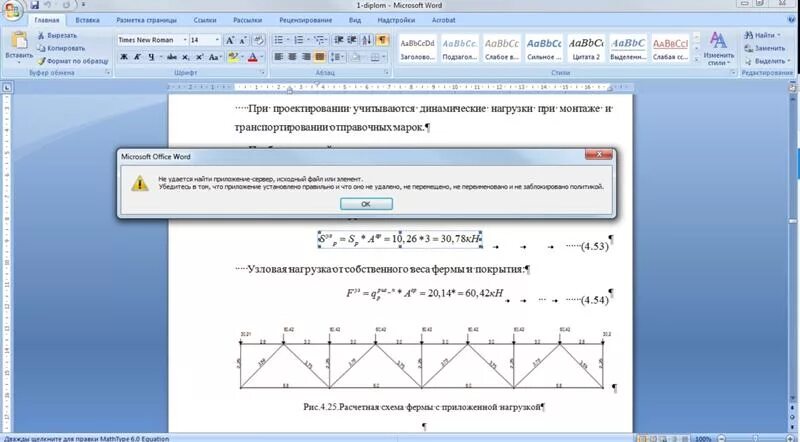Image resolution: width=800 pixels, height=442 pixels.
Task: Apply the Заголово... style
Action: tap(417, 49)
